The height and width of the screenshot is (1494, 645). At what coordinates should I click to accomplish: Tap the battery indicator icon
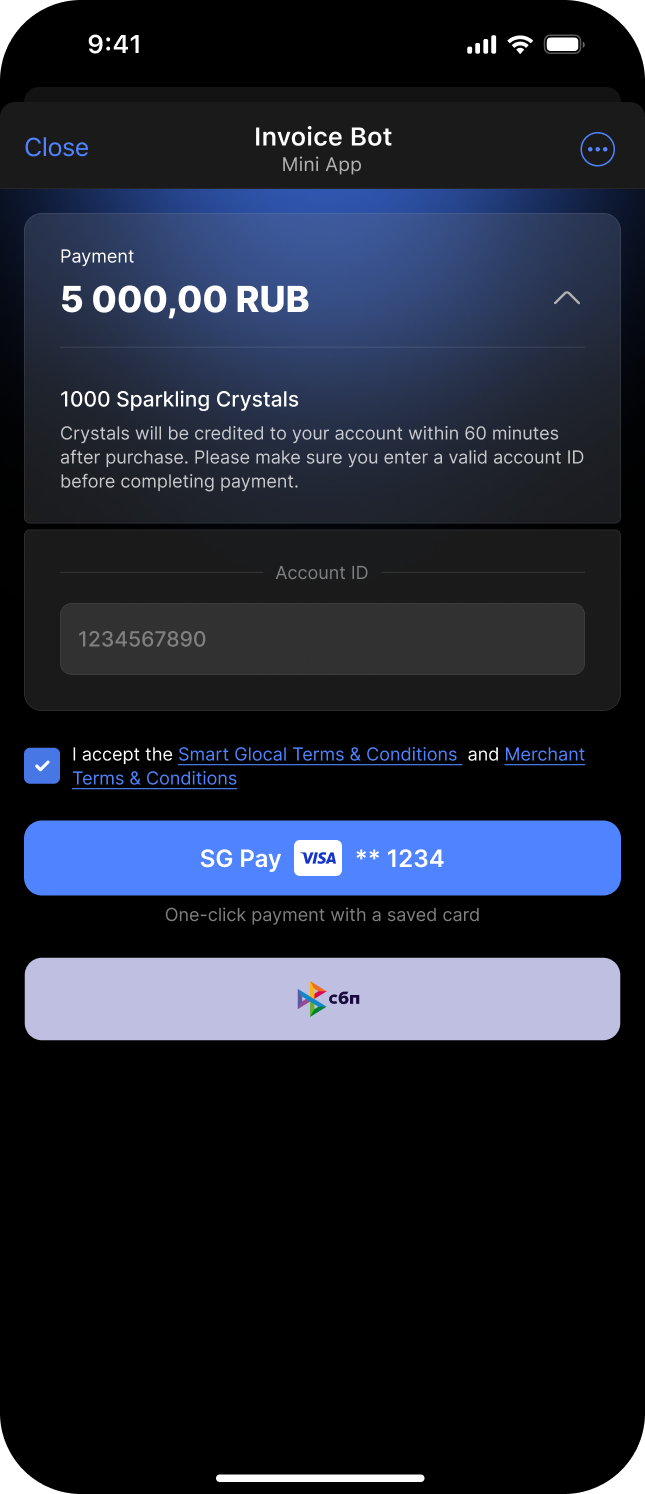pos(564,44)
